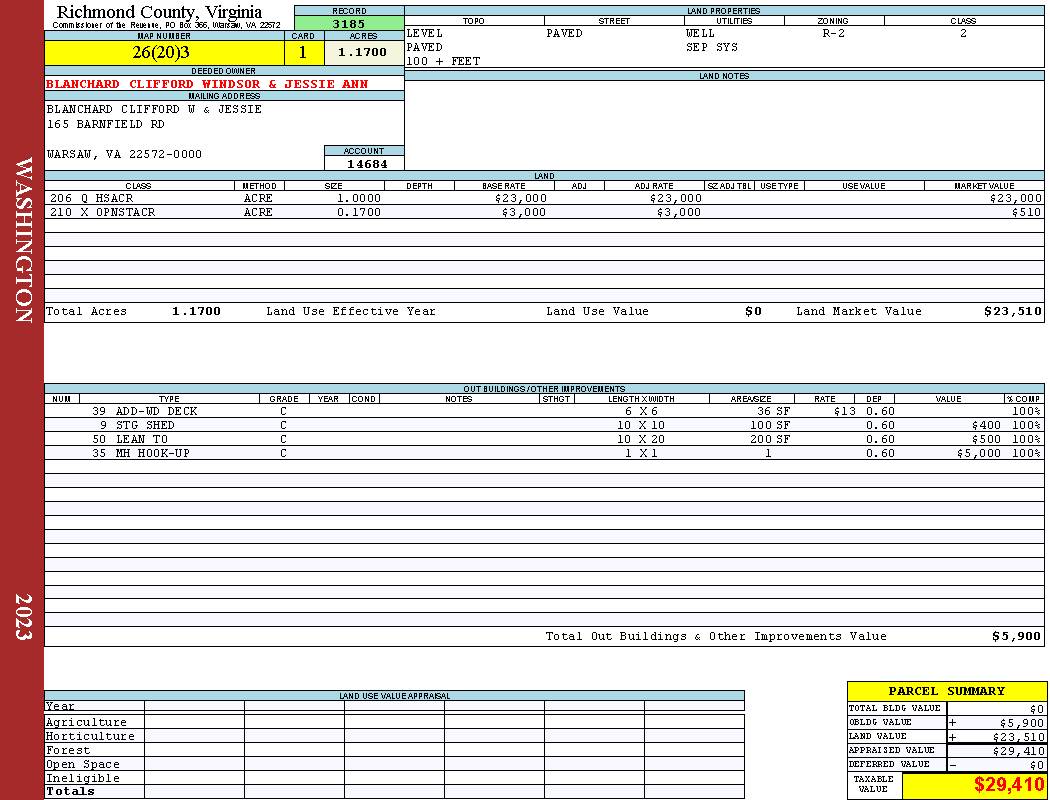The image size is (1050, 800).
Task: Click the Agriculture row in land use appraisal
Action: pos(394,722)
